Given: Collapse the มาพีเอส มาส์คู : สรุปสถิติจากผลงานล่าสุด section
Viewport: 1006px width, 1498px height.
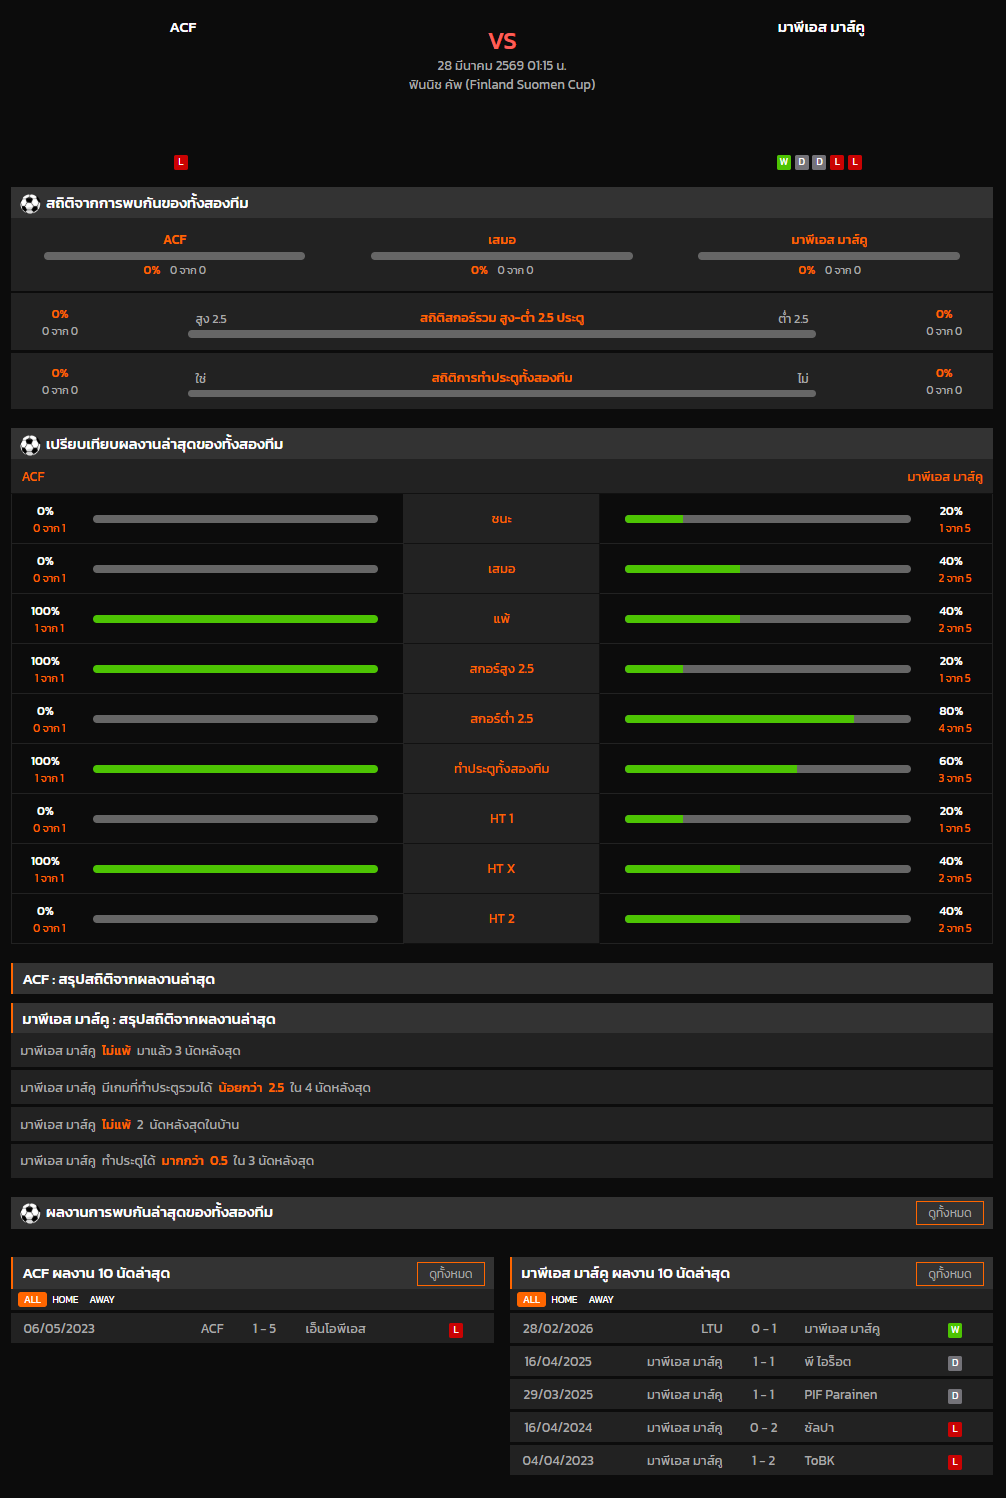Looking at the screenshot, I should click(502, 1019).
